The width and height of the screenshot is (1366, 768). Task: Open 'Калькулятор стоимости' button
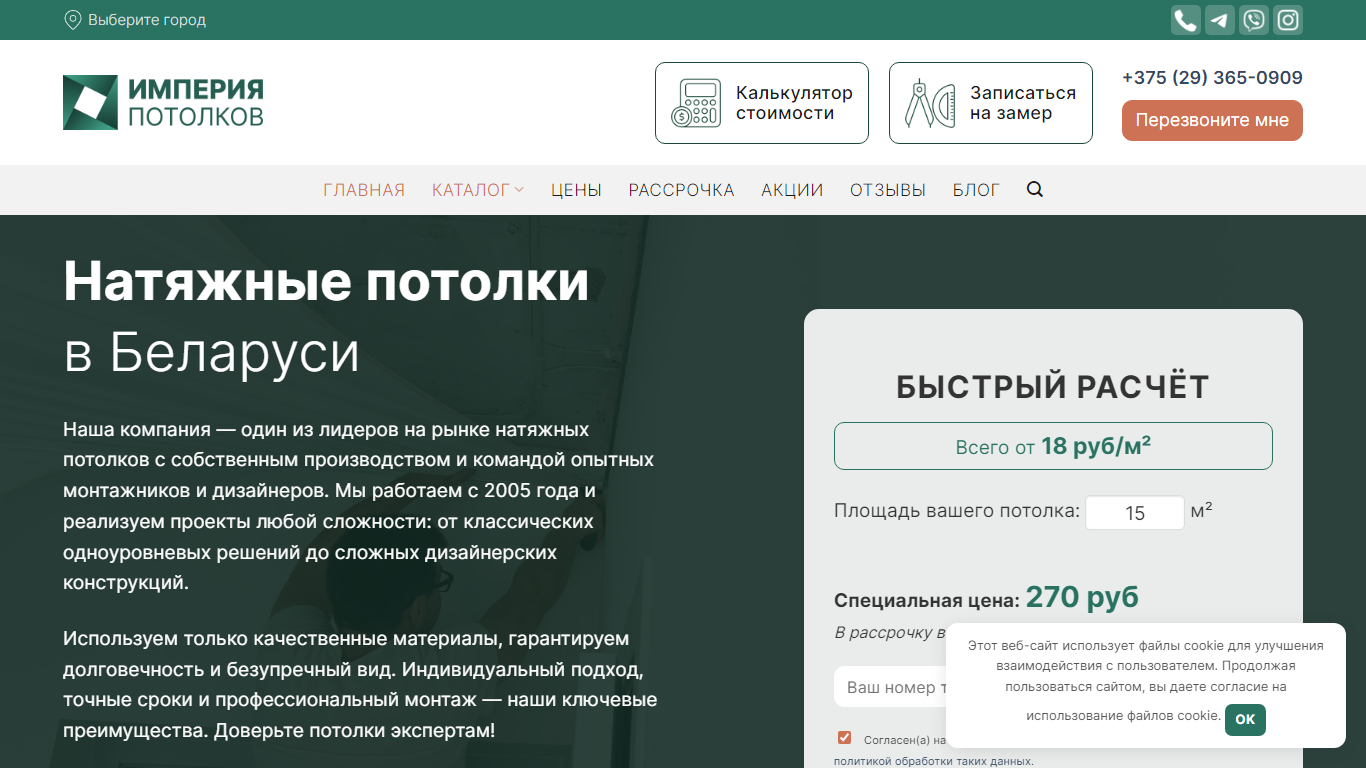(x=762, y=103)
